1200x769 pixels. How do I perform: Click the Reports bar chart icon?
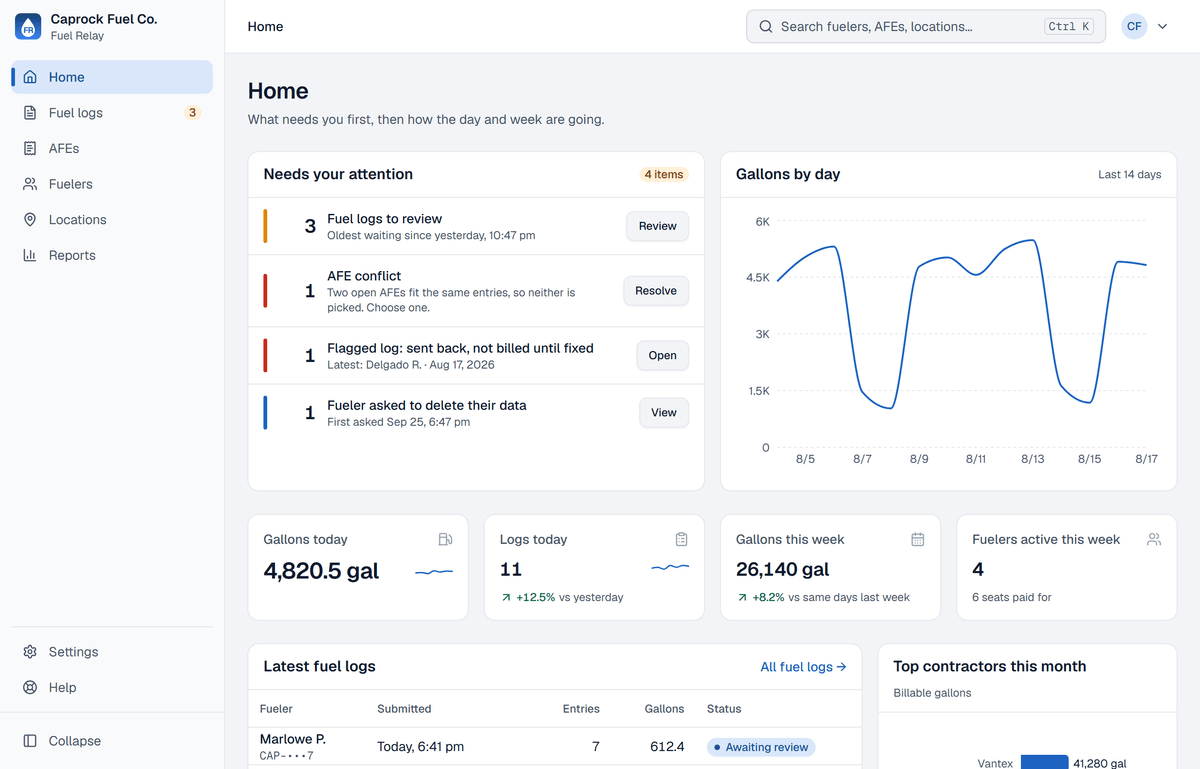(30, 255)
